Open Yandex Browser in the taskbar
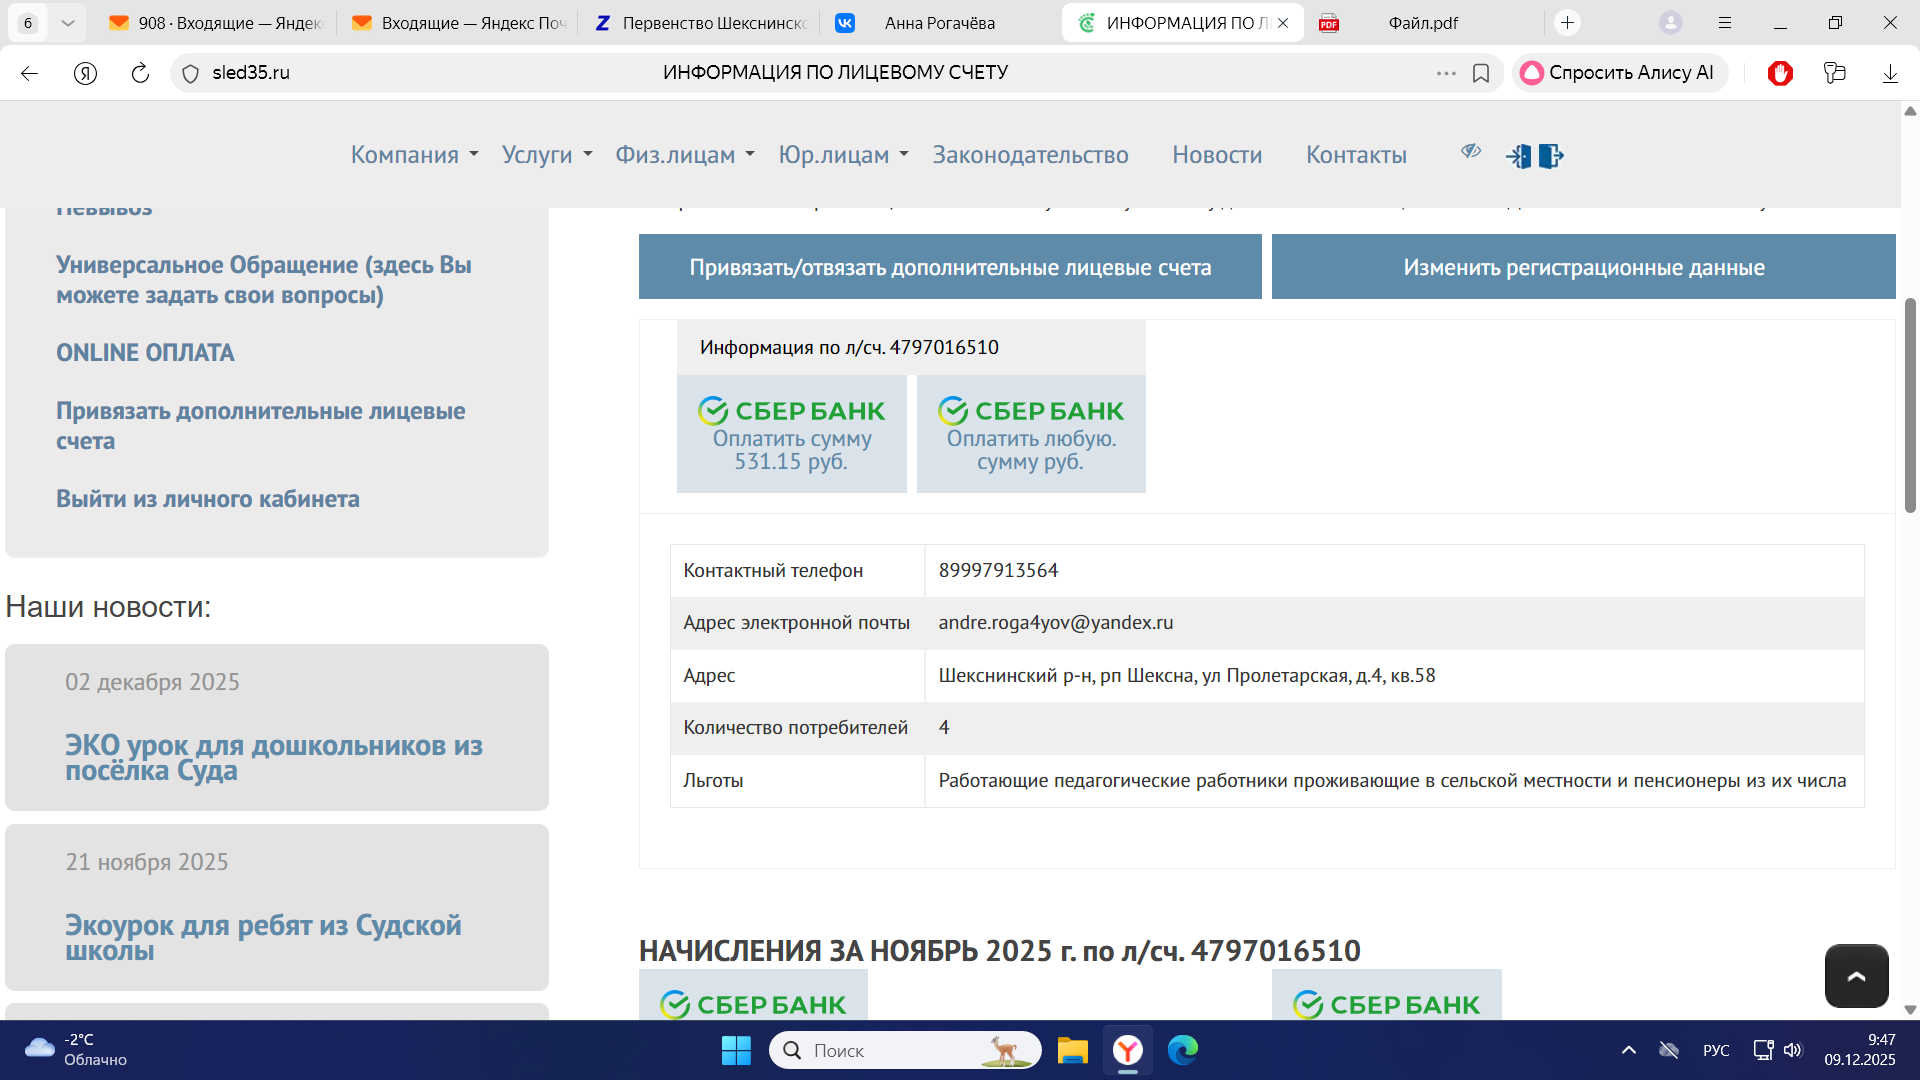This screenshot has height=1080, width=1920. coord(1128,1050)
